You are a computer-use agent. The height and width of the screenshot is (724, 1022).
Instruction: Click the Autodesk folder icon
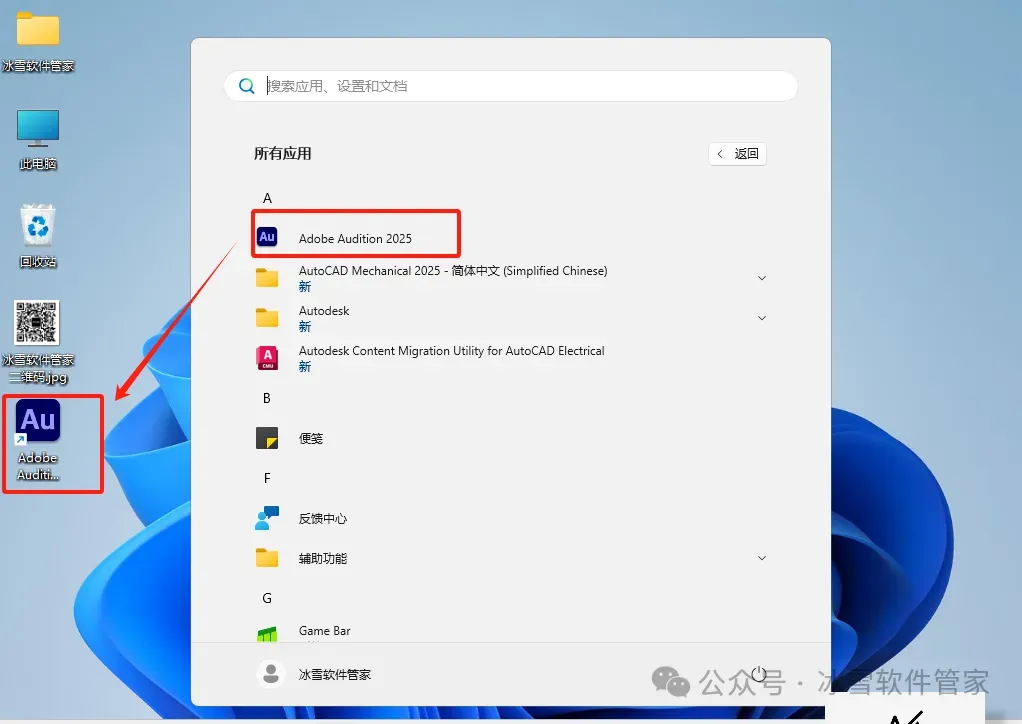pos(267,318)
